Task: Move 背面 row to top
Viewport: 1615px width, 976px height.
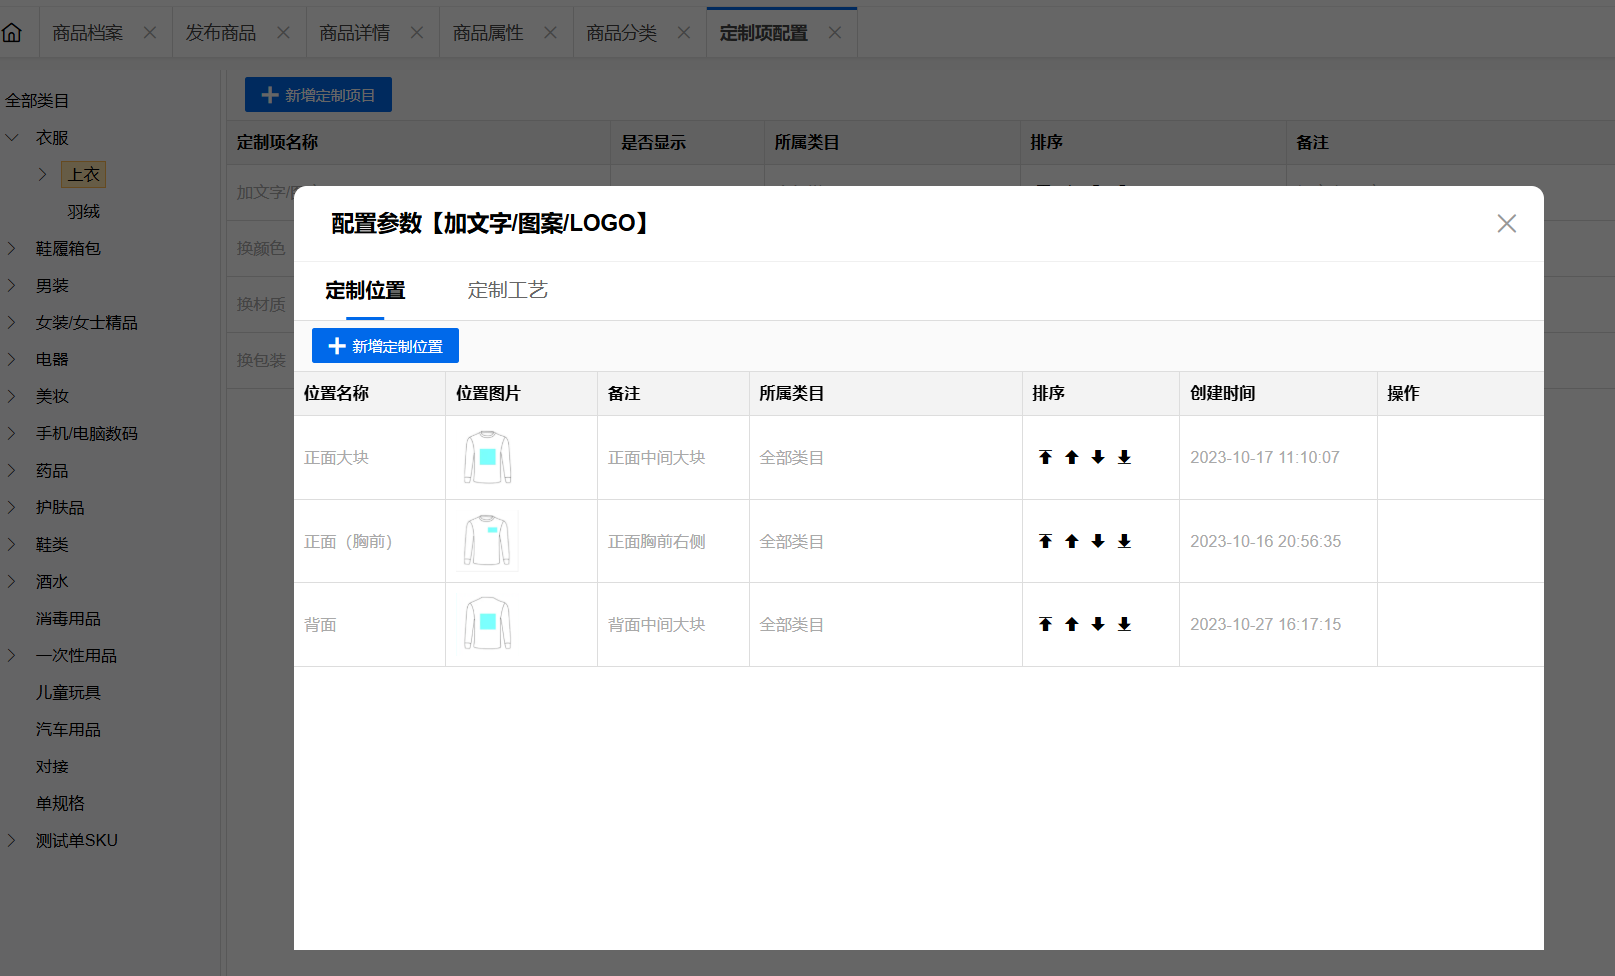Action: coord(1045,624)
